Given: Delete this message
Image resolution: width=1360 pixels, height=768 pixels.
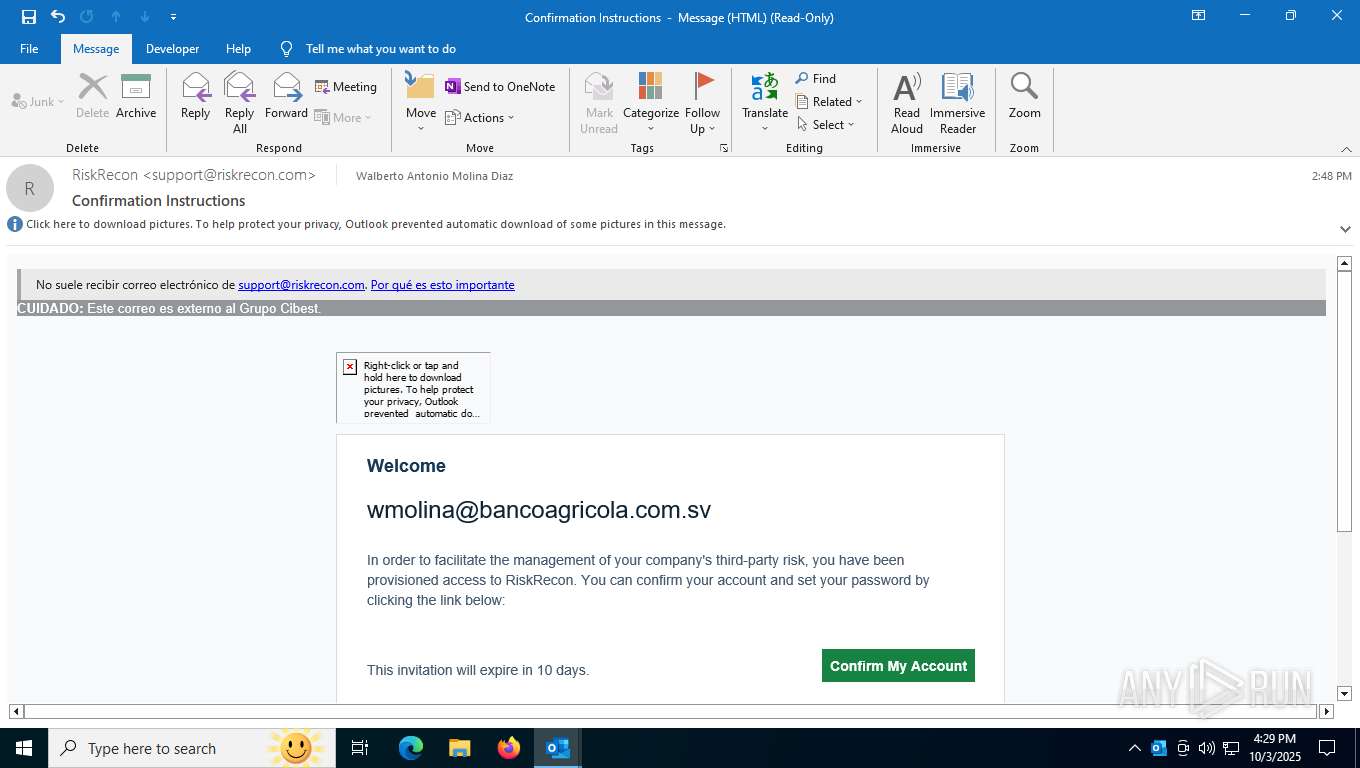Looking at the screenshot, I should pyautogui.click(x=92, y=96).
